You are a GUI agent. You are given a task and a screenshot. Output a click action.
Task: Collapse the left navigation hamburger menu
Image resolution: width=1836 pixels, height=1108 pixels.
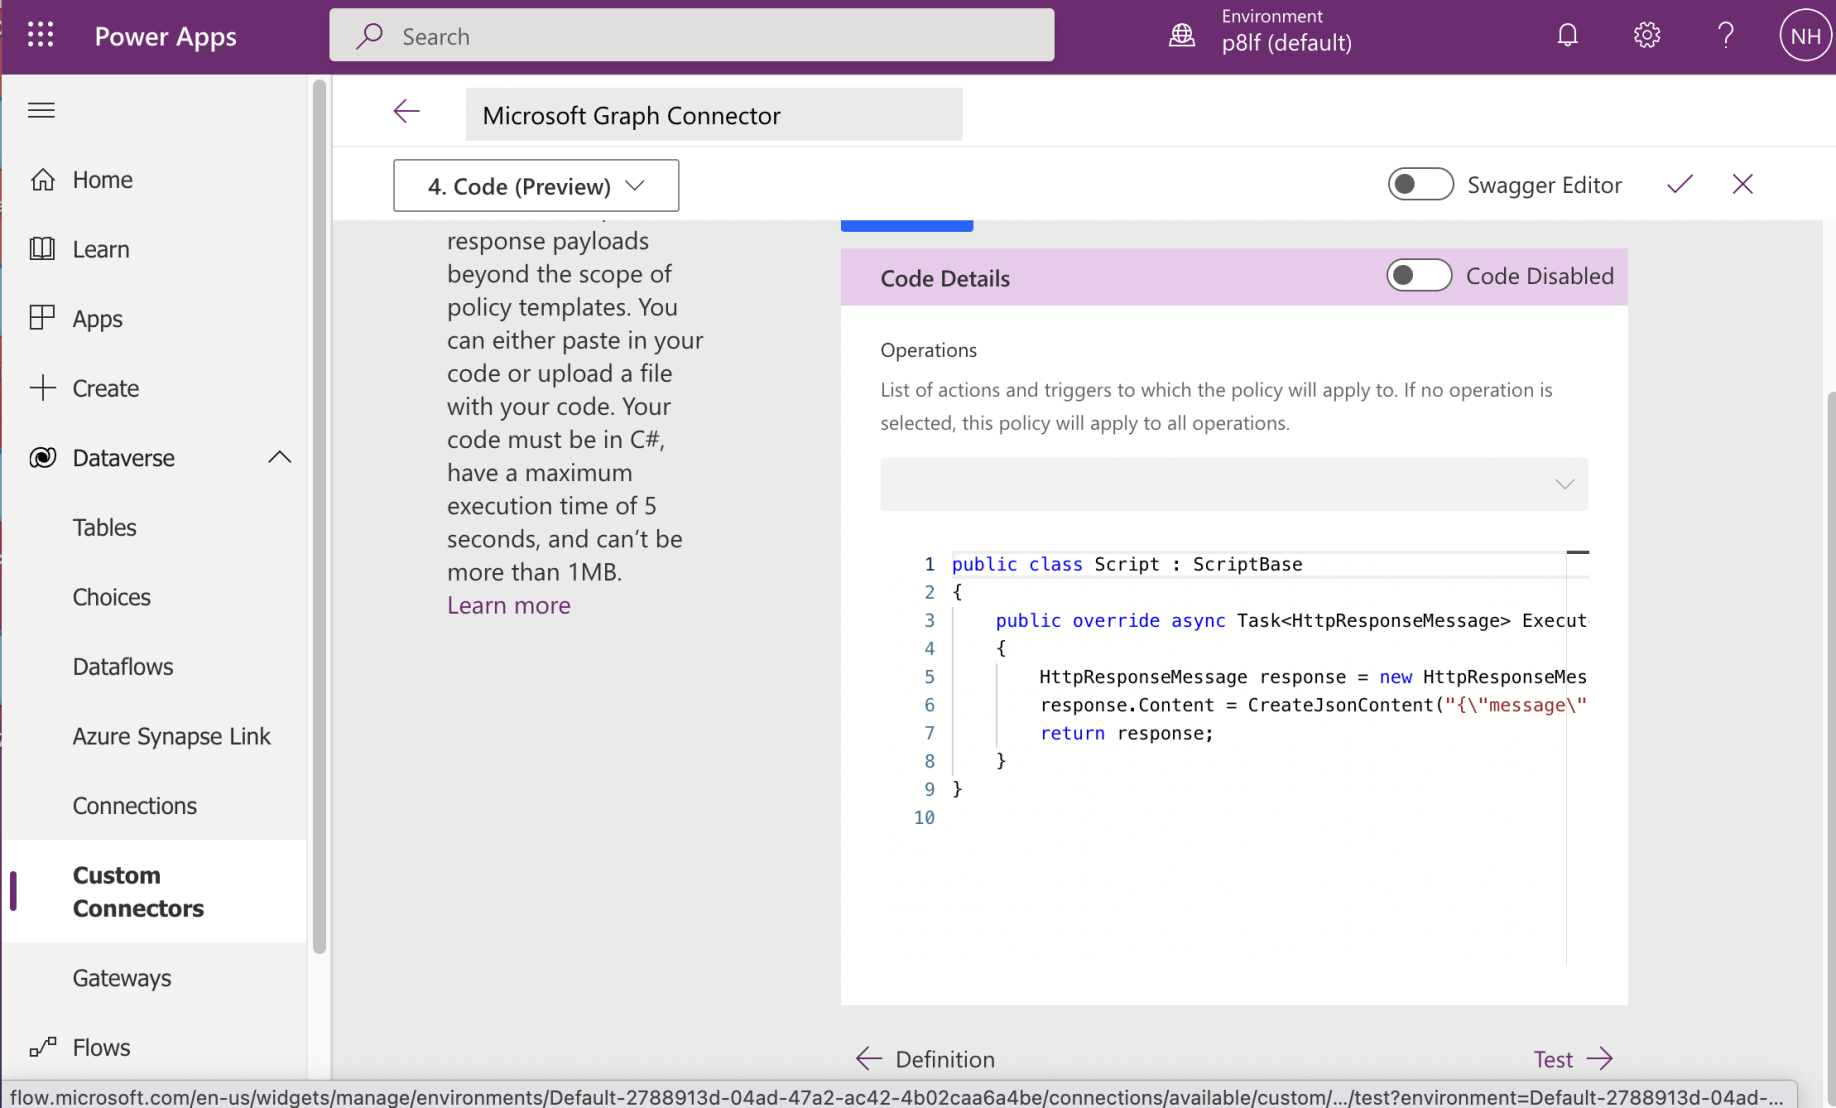coord(41,110)
